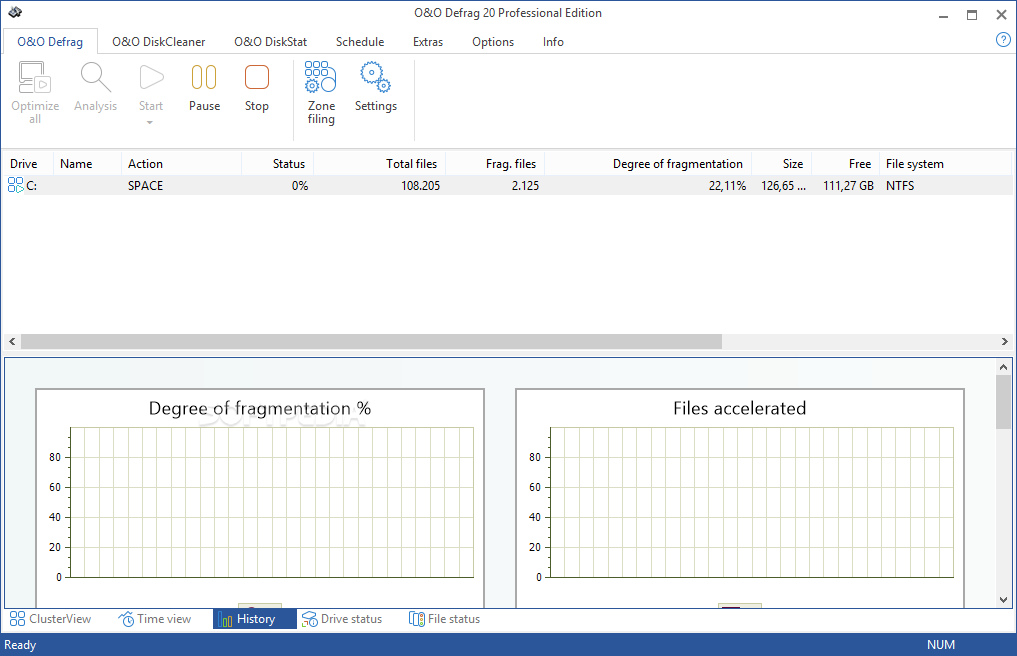The height and width of the screenshot is (656, 1017).
Task: Switch to File status tab
Action: pyautogui.click(x=445, y=619)
